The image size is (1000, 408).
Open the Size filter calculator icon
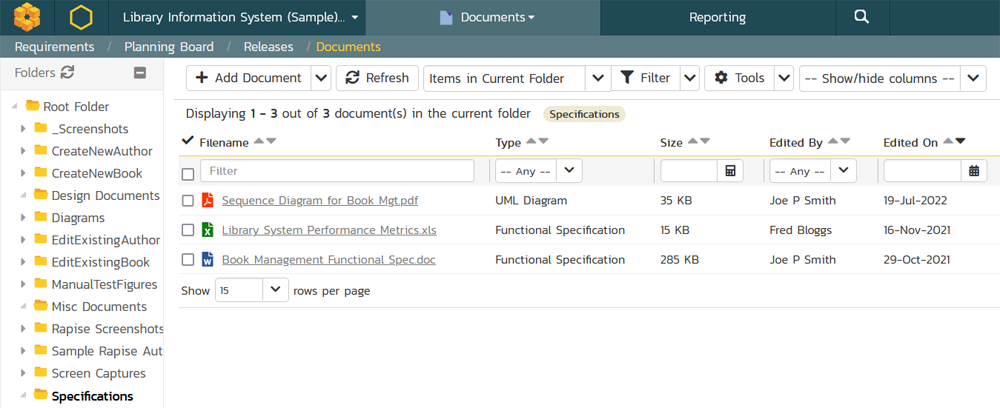coord(731,171)
